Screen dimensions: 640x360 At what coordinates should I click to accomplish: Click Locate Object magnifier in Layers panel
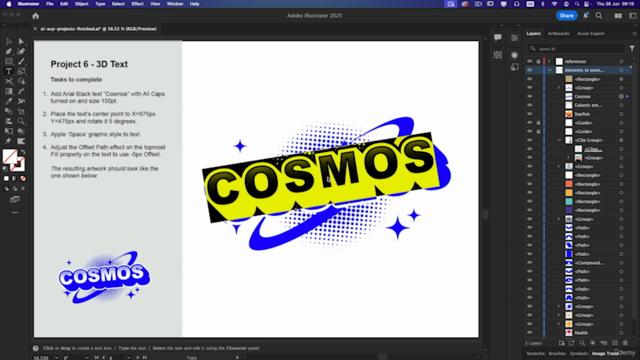point(582,343)
